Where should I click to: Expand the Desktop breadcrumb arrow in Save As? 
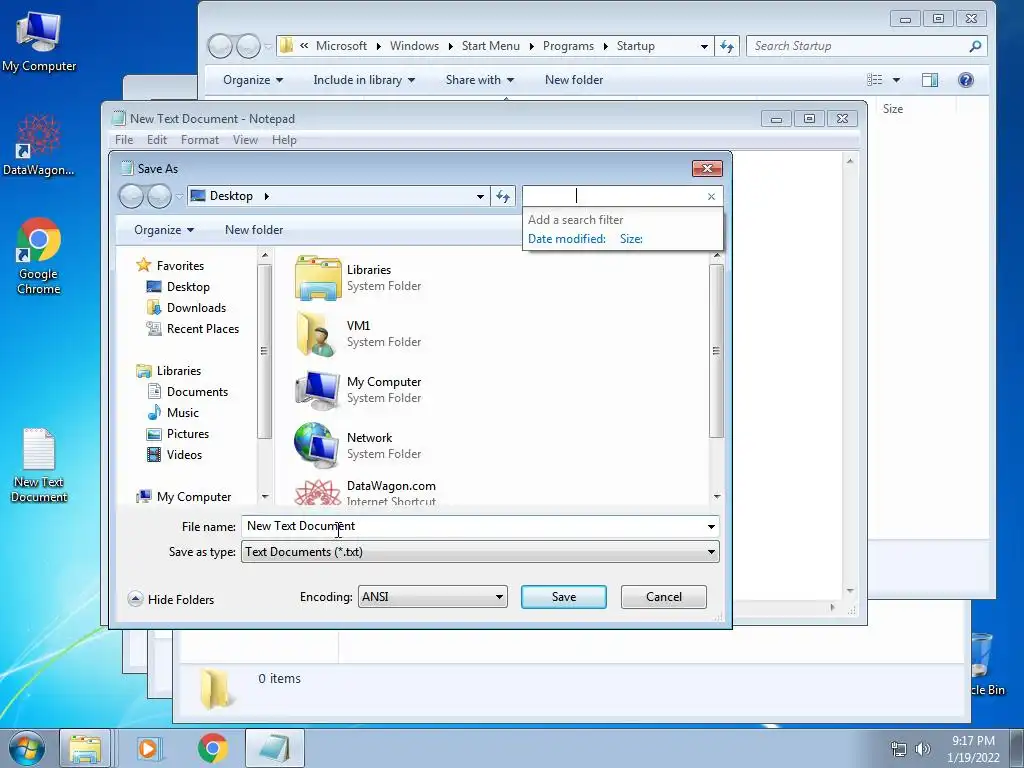(266, 196)
